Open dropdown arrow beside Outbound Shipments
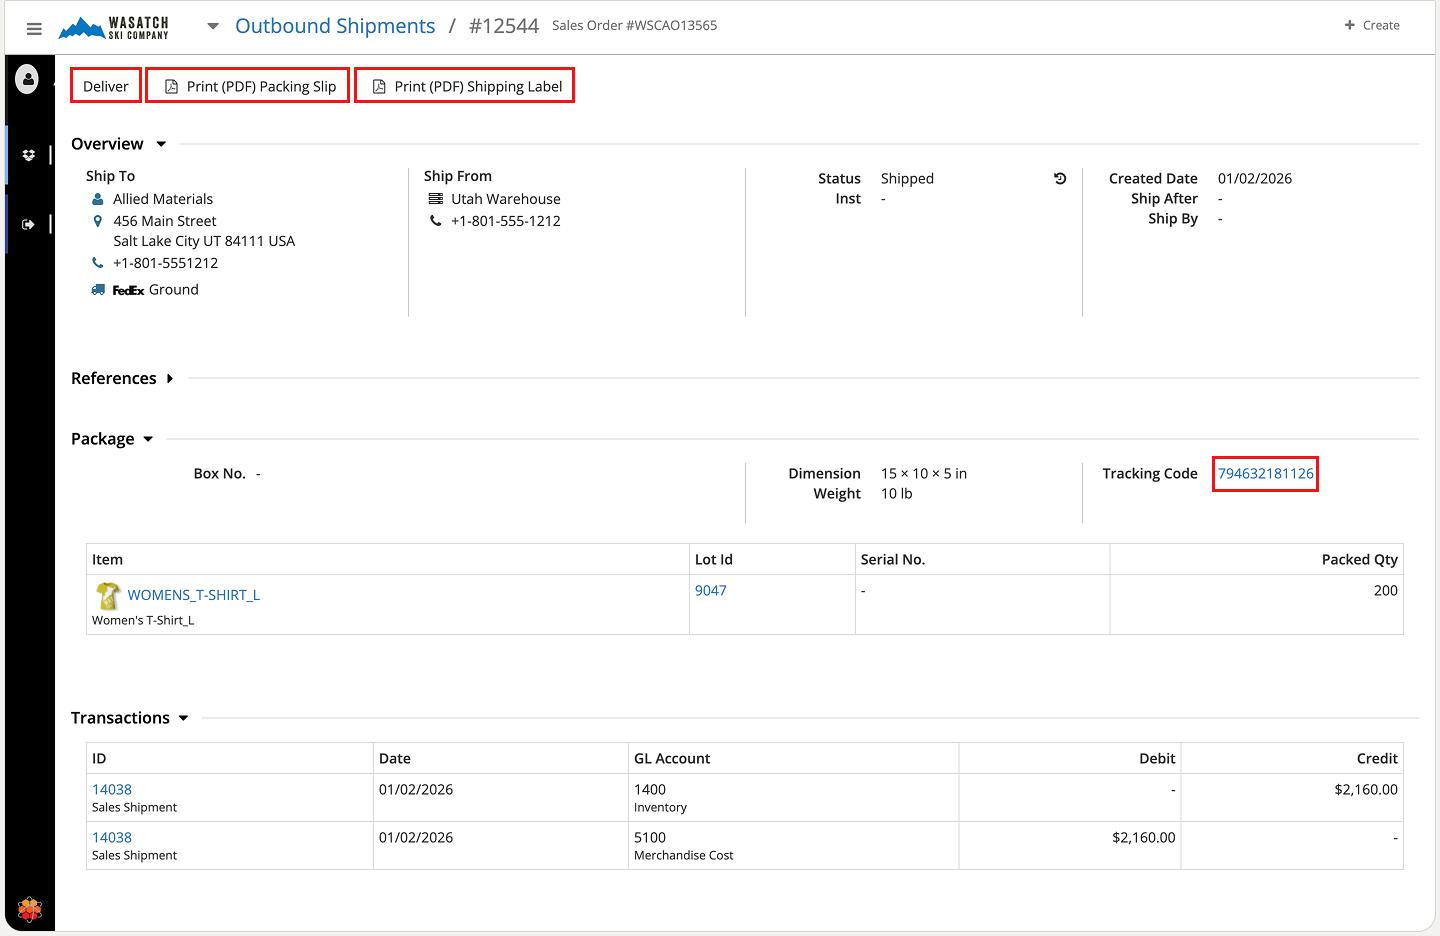Viewport: 1440px width, 936px height. [213, 26]
